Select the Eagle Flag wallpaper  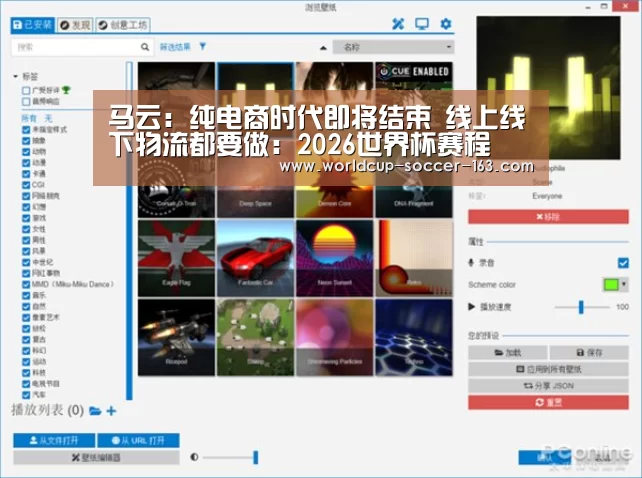click(176, 258)
